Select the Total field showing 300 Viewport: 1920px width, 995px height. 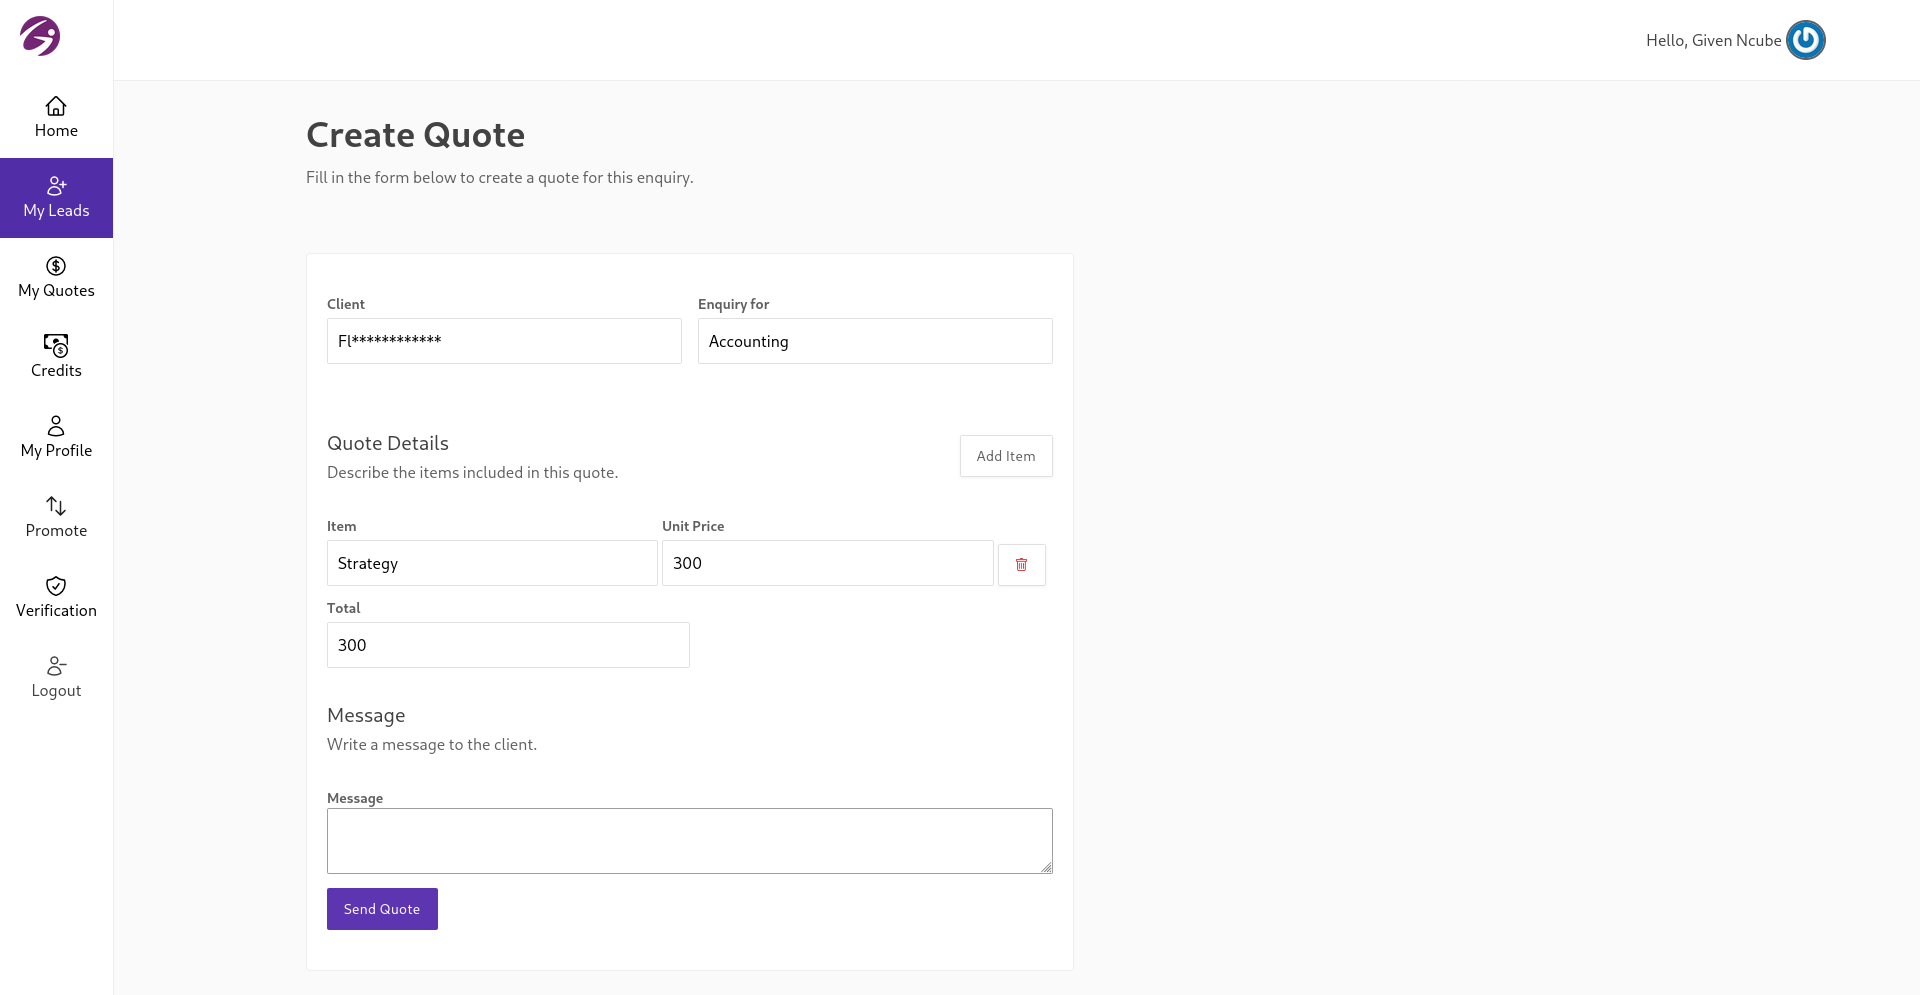(508, 645)
